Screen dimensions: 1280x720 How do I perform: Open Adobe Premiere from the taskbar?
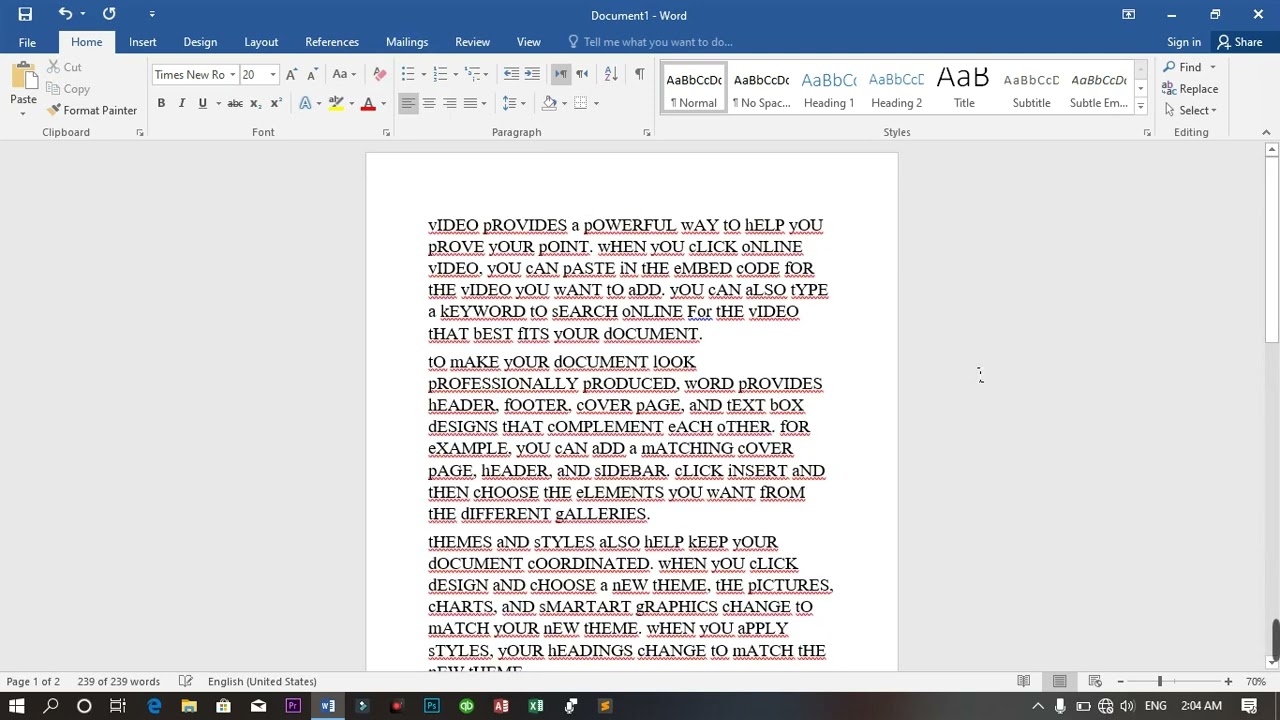click(x=292, y=706)
